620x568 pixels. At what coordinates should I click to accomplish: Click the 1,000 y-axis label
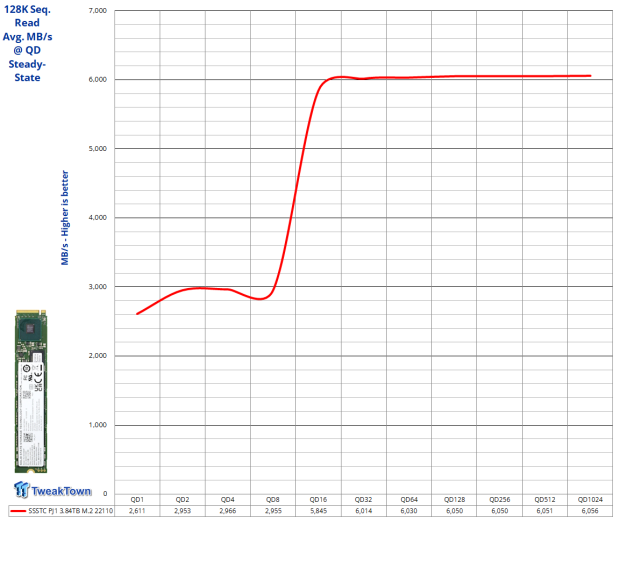pos(98,425)
